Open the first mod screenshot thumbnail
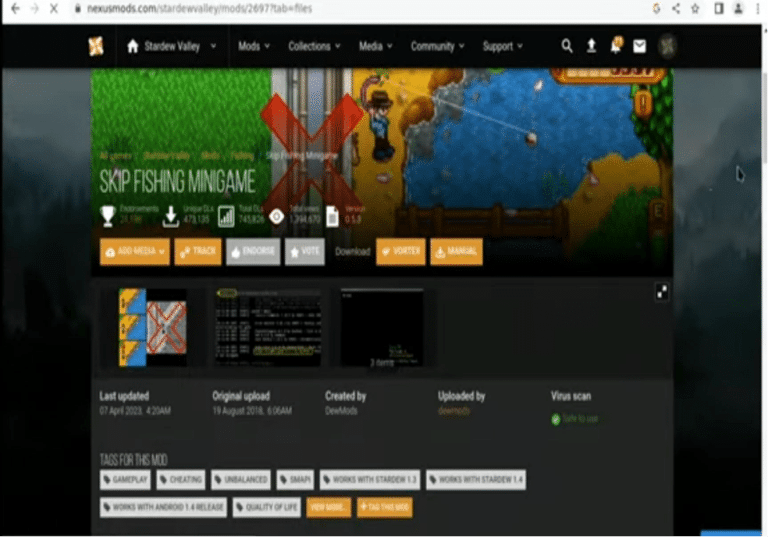 pyautogui.click(x=152, y=327)
